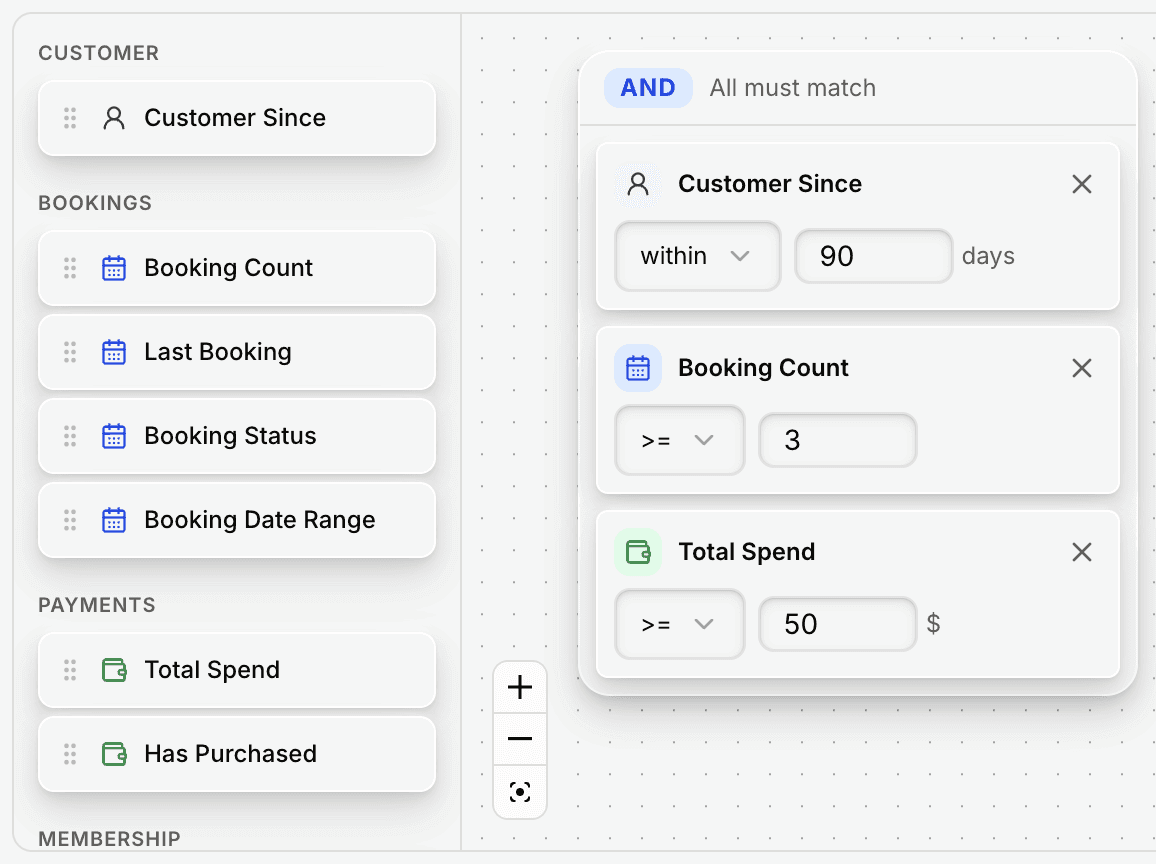Image resolution: width=1156 pixels, height=864 pixels.
Task: Select Booking Date Range item in sidebar
Action: coord(237,520)
